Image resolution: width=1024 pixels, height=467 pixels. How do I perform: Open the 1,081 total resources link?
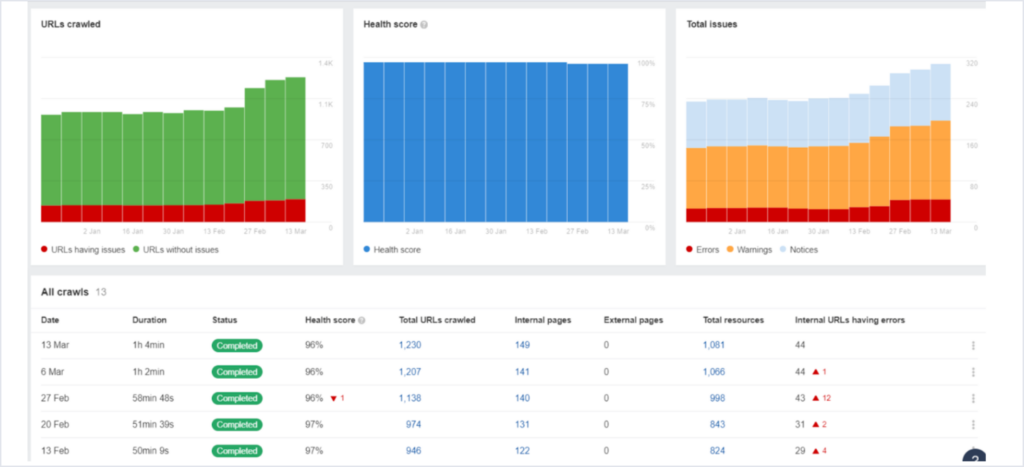715,346
